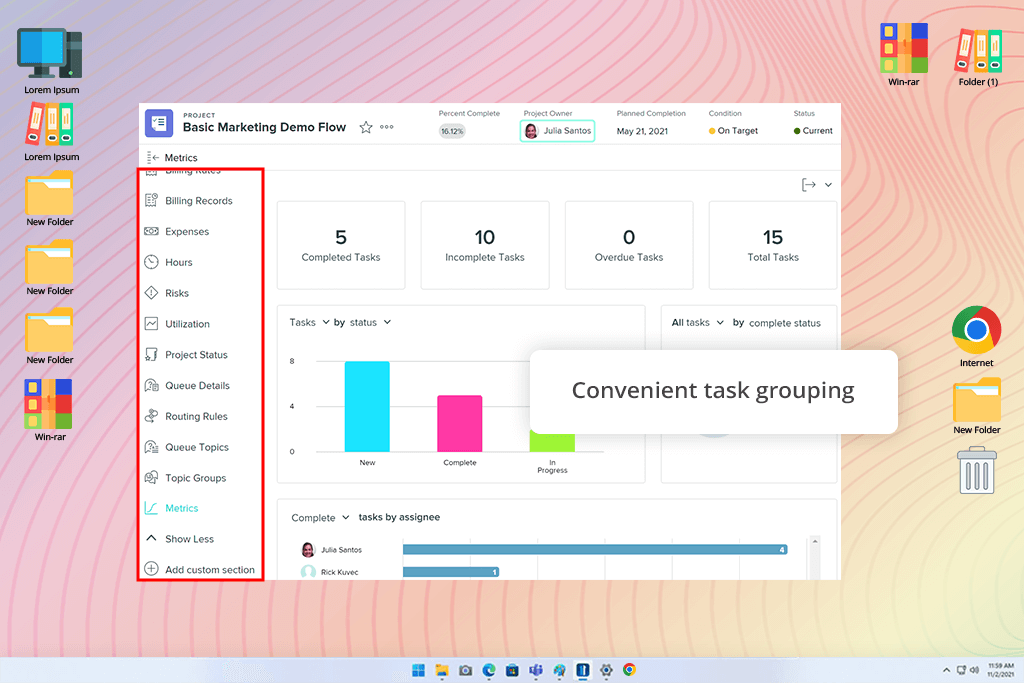This screenshot has height=683, width=1024.
Task: Open the three-dot project options menu
Action: (x=387, y=127)
